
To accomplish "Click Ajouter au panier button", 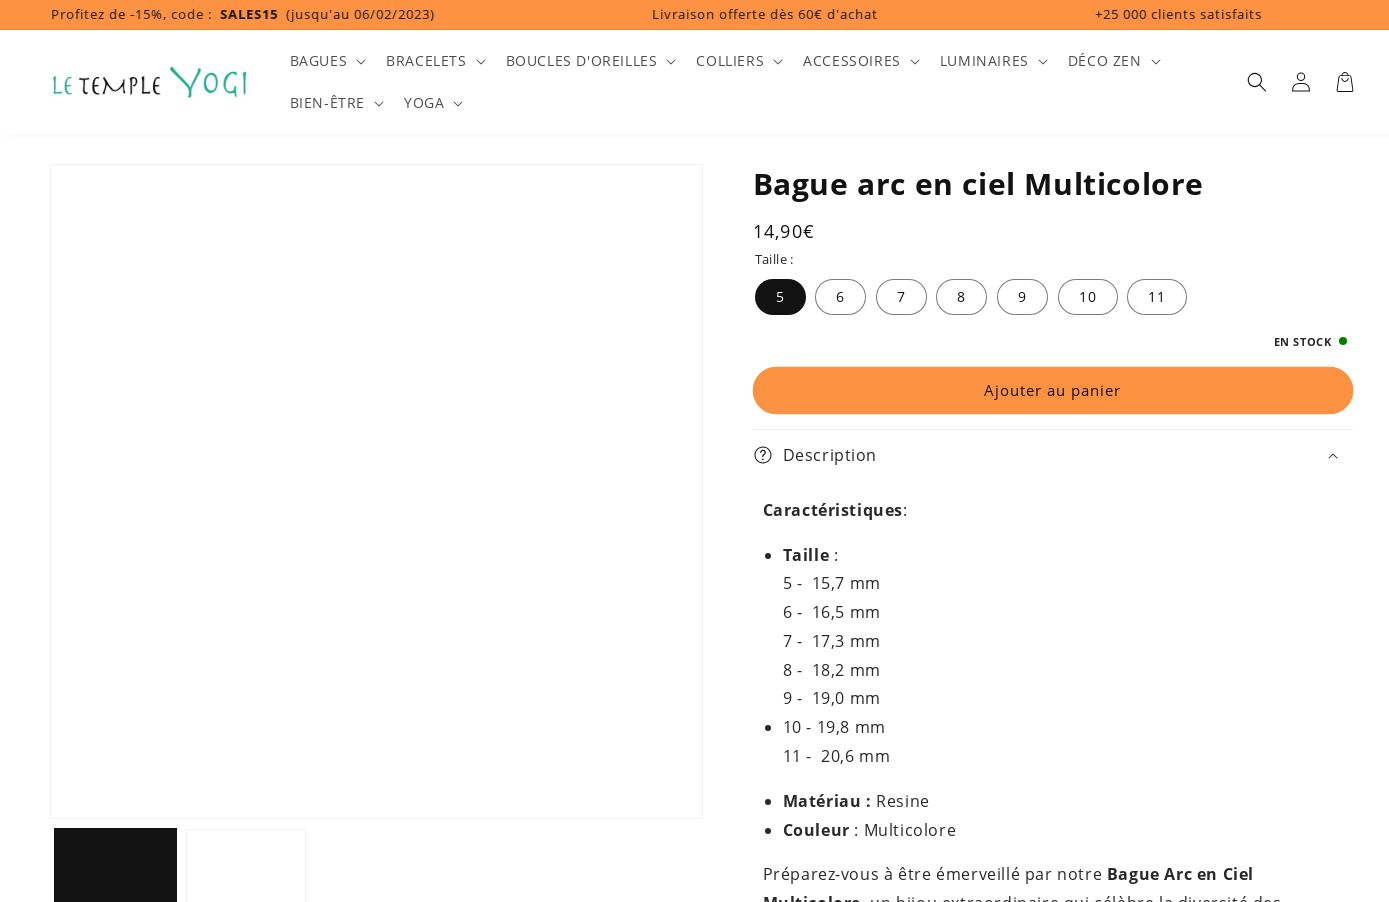I will click(1052, 390).
